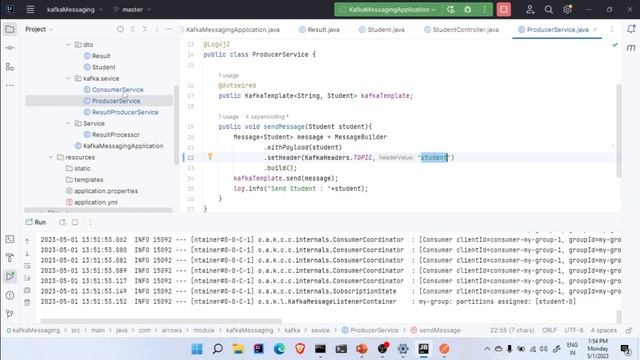Open the main hamburger menu

pos(30,9)
